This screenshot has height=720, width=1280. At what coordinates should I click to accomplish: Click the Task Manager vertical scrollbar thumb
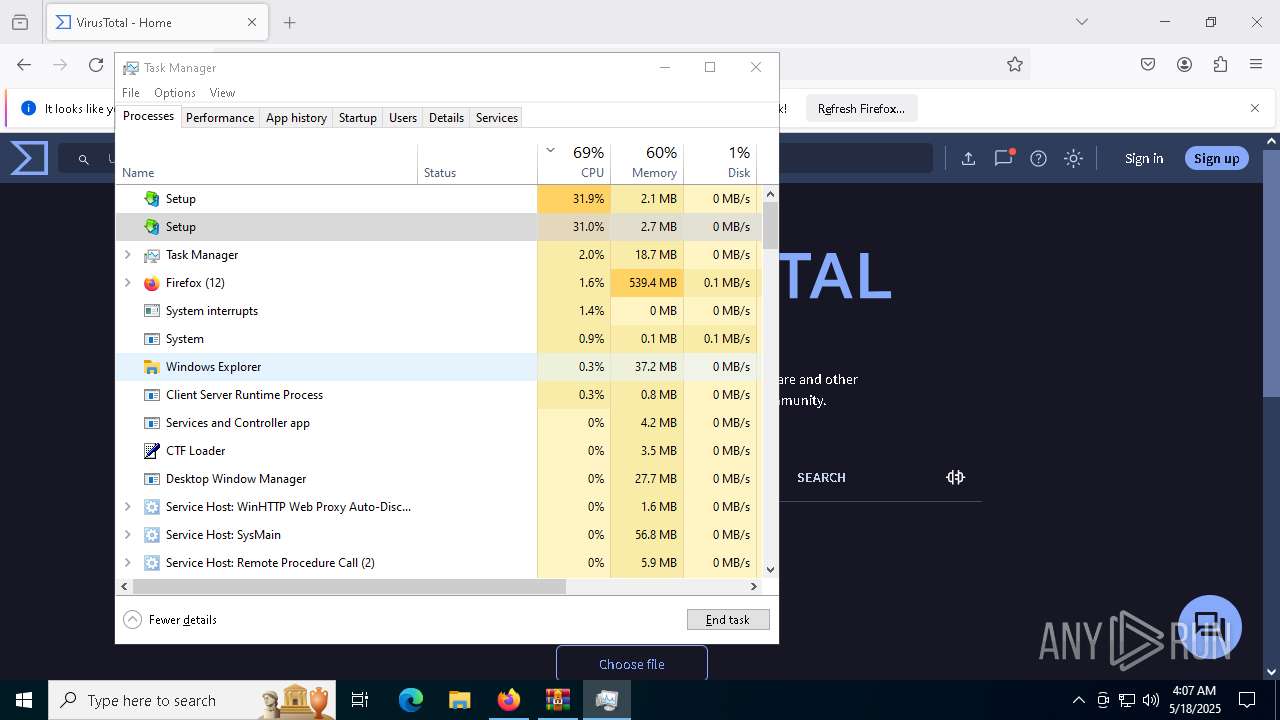point(770,225)
